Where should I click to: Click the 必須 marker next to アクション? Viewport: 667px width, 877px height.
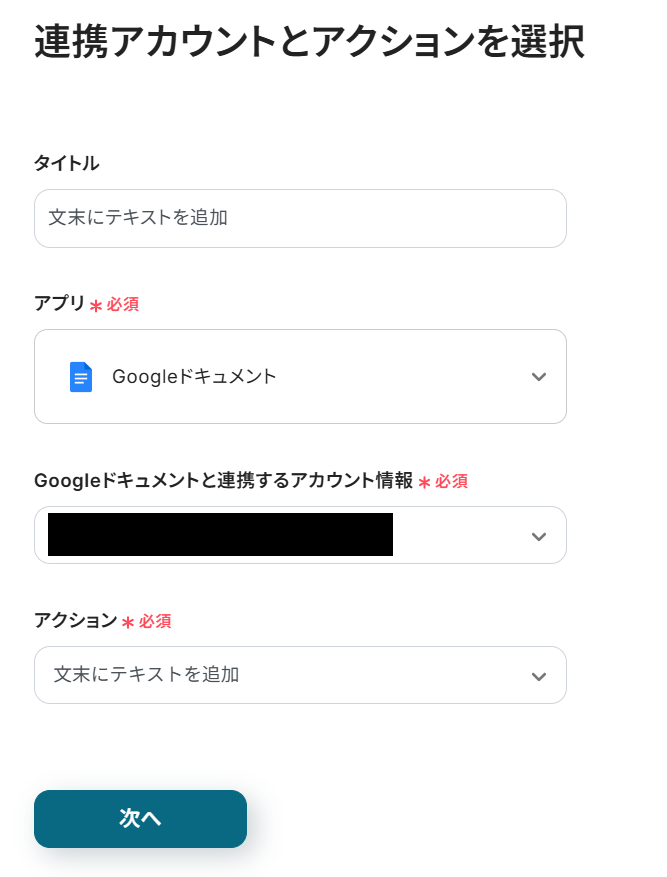click(x=155, y=621)
